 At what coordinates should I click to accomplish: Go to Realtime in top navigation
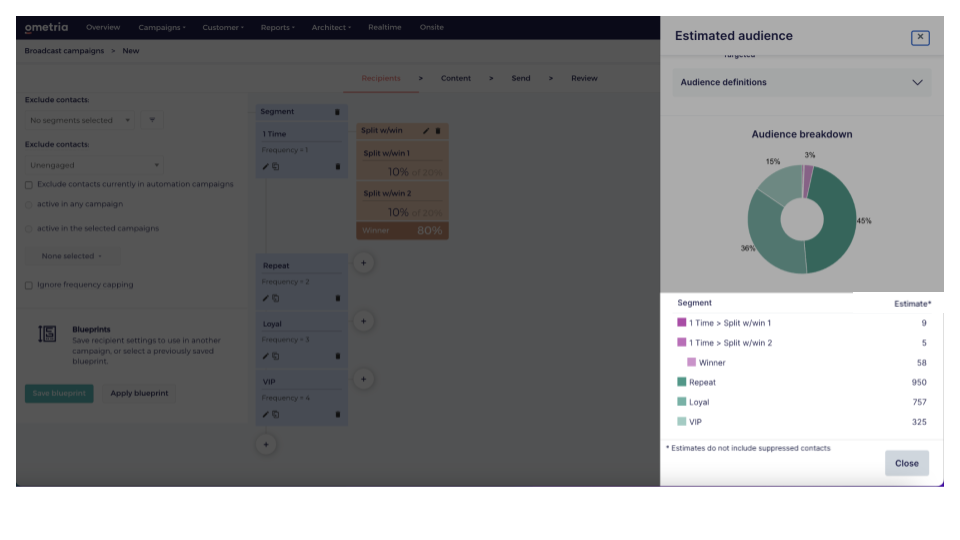[x=384, y=28]
